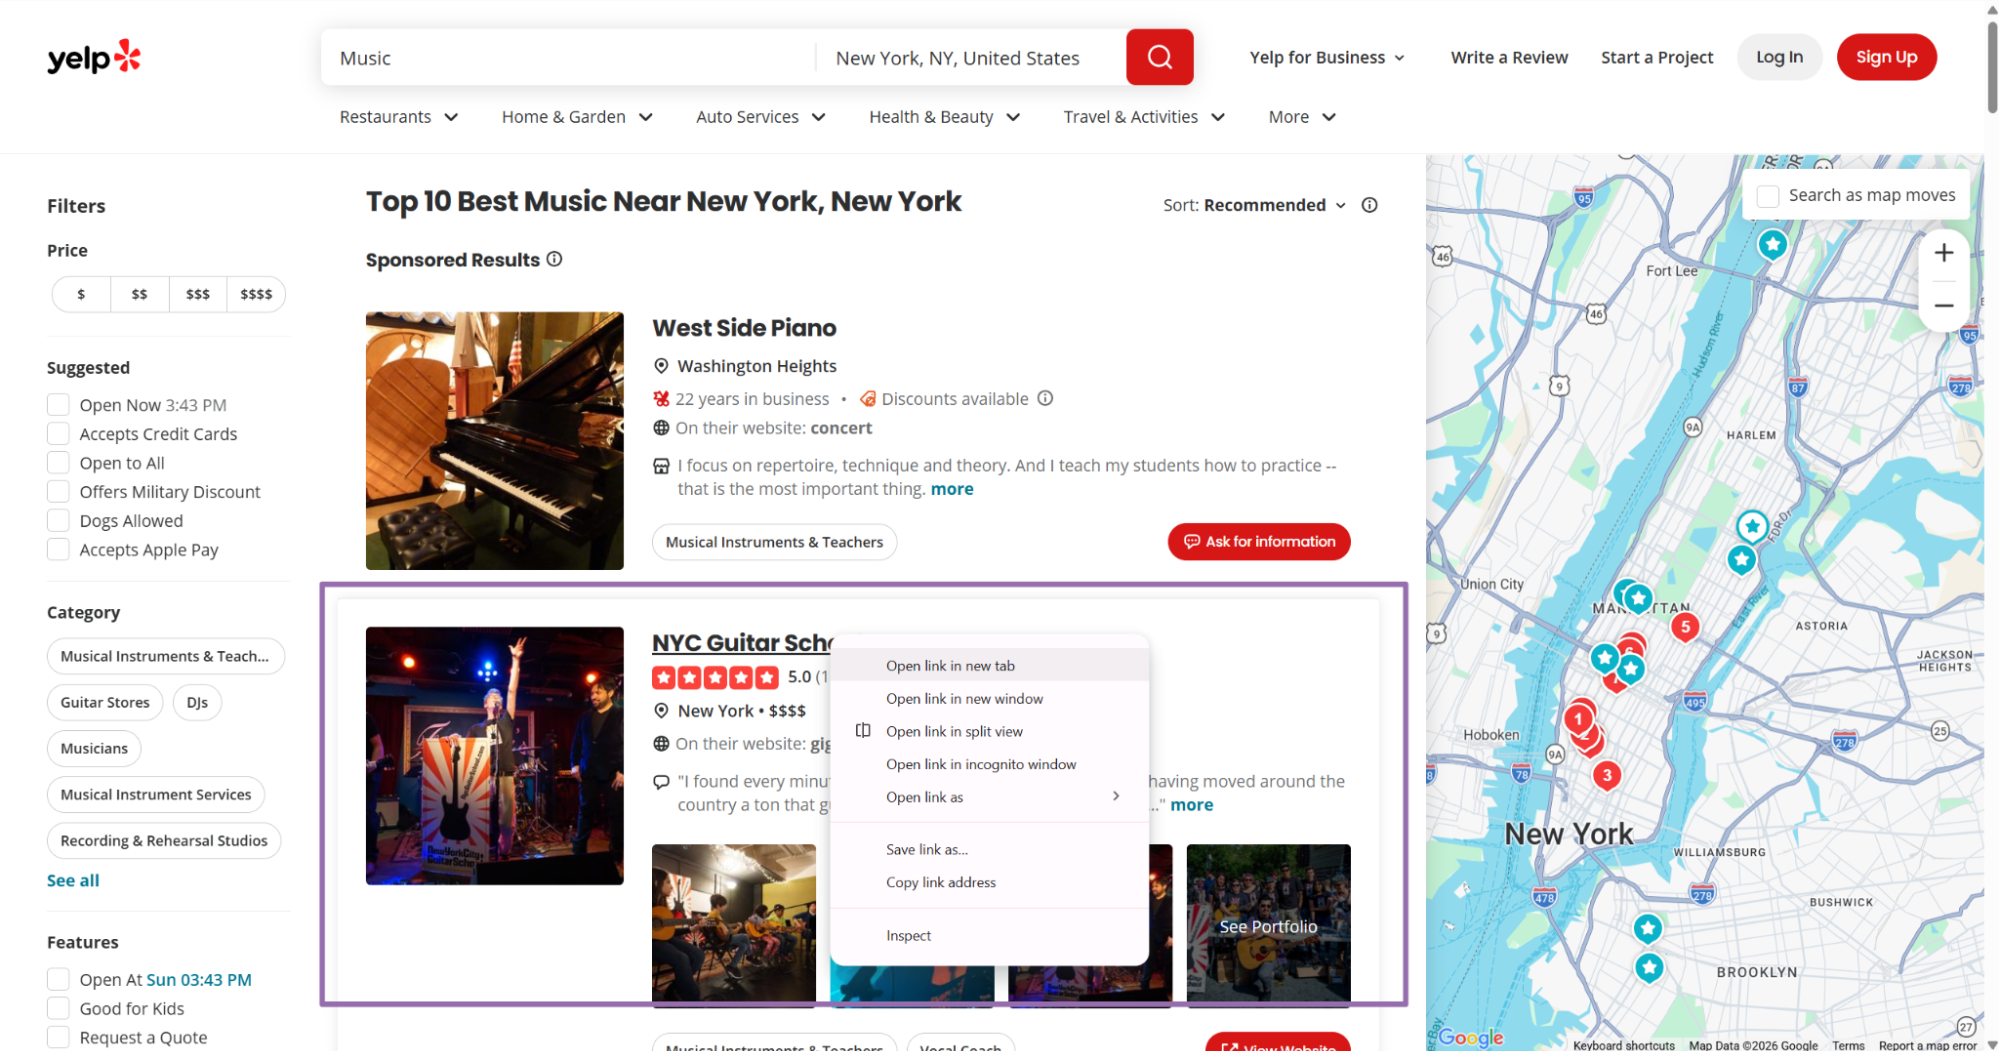The height and width of the screenshot is (1052, 1999).
Task: Choose Open link in new tab
Action: coord(989,665)
